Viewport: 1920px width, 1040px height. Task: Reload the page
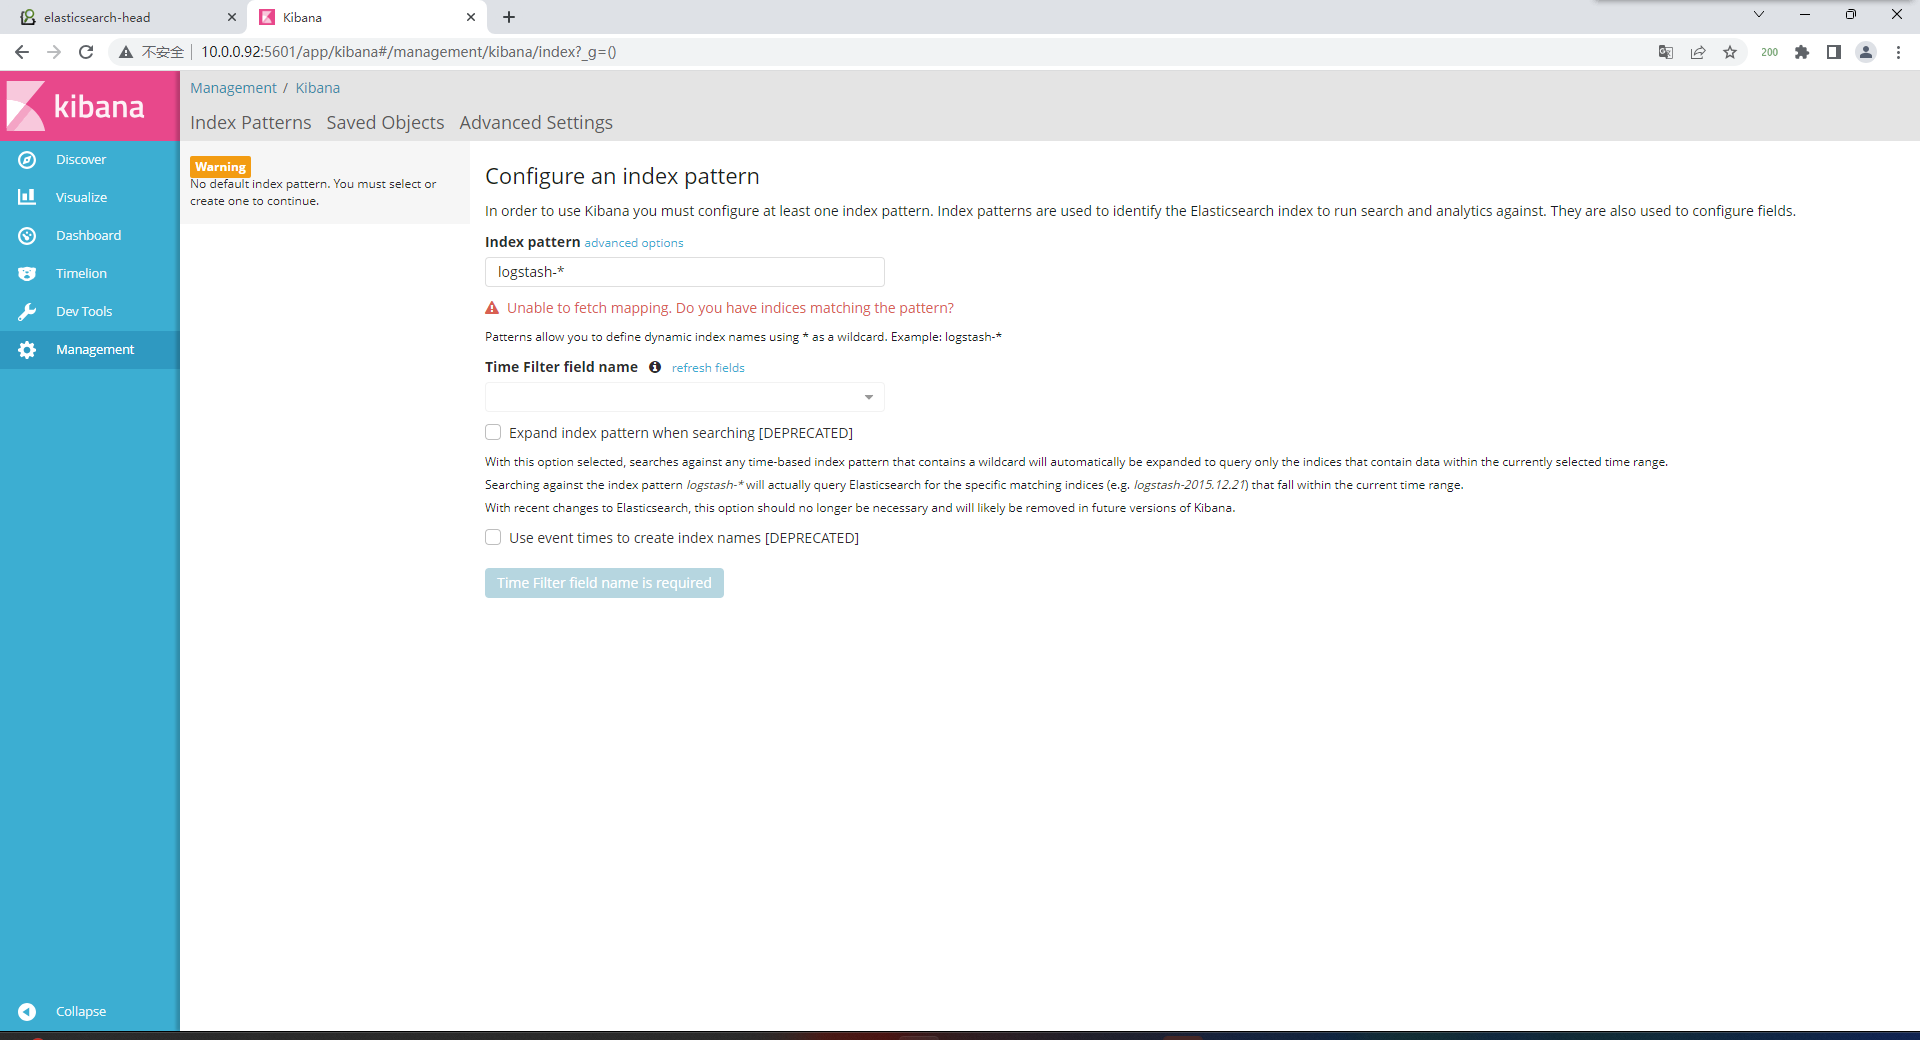pyautogui.click(x=86, y=52)
